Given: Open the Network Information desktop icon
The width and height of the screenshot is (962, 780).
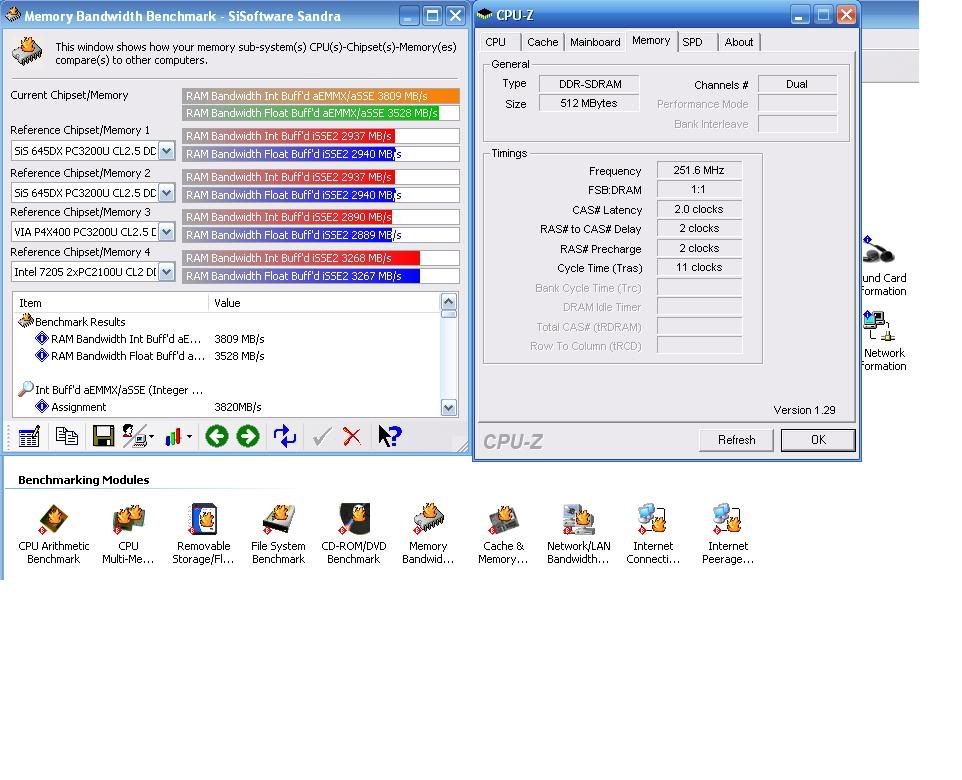Looking at the screenshot, I should click(883, 341).
